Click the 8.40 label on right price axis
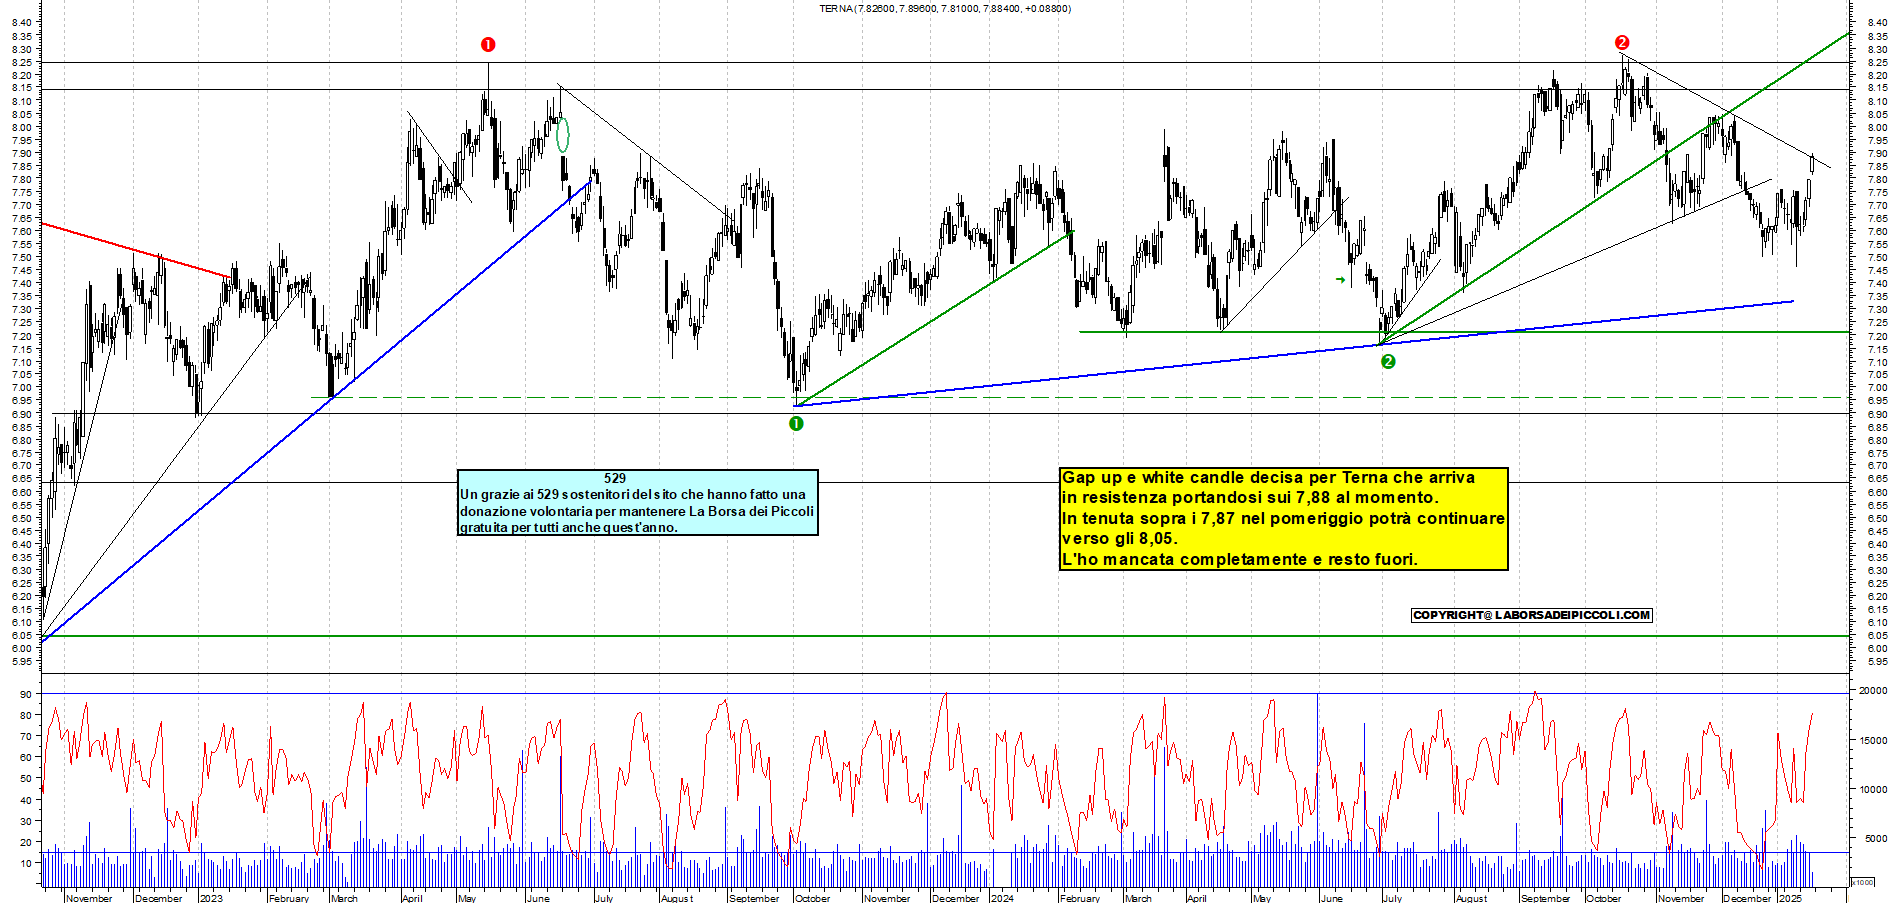 click(1876, 22)
